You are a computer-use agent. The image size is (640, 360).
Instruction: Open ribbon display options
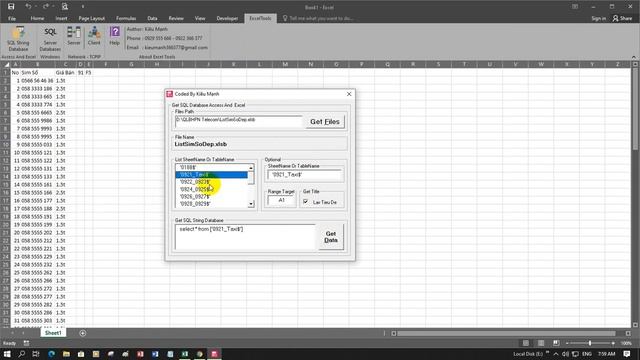575,7
